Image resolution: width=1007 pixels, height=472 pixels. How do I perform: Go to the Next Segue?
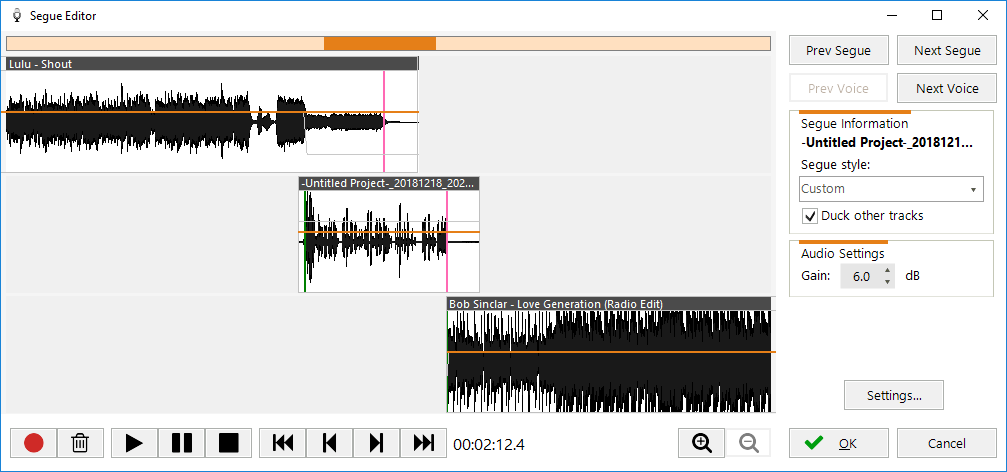coord(947,50)
